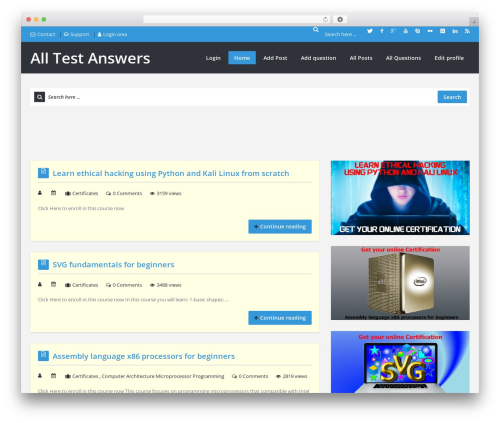Click the author icon in ethical hacking post
This screenshot has width=500, height=423.
(x=40, y=193)
